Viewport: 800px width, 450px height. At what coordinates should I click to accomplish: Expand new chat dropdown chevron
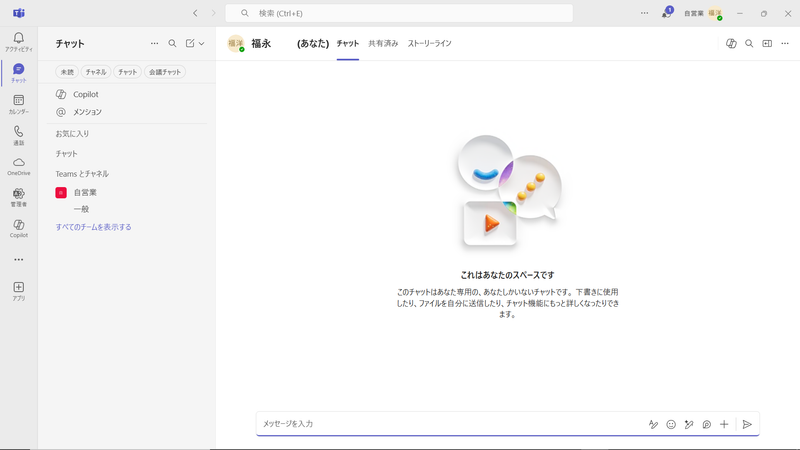pyautogui.click(x=202, y=44)
